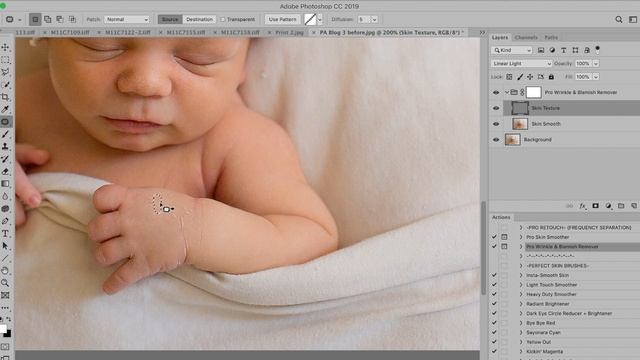
Task: Open the search icon in options bar
Action: click(x=619, y=19)
